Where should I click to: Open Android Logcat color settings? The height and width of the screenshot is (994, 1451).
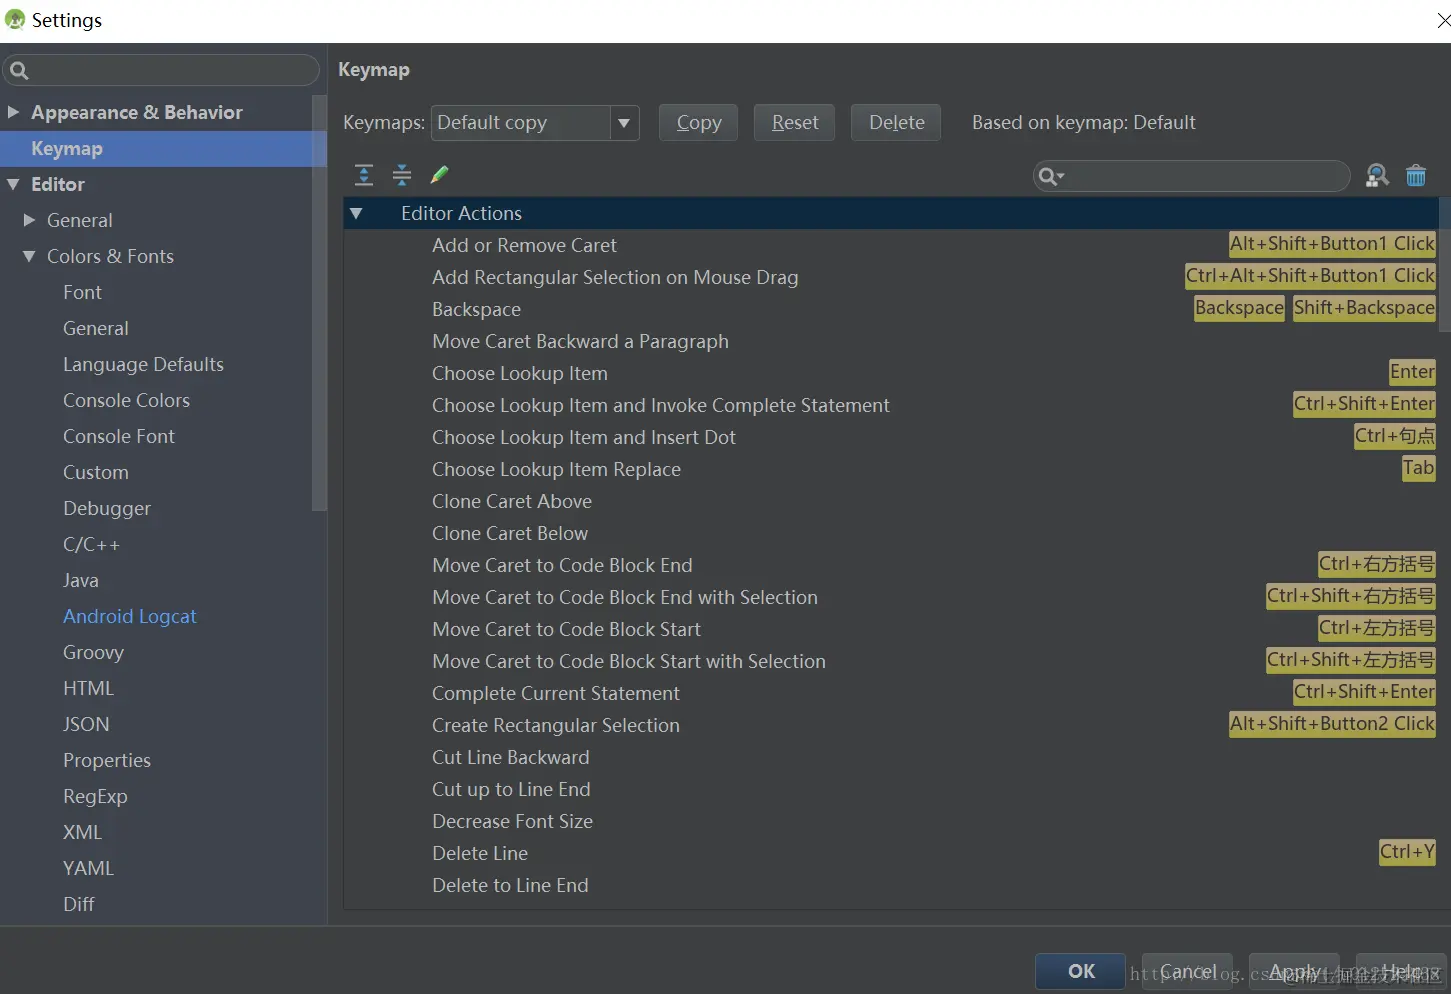tap(129, 616)
